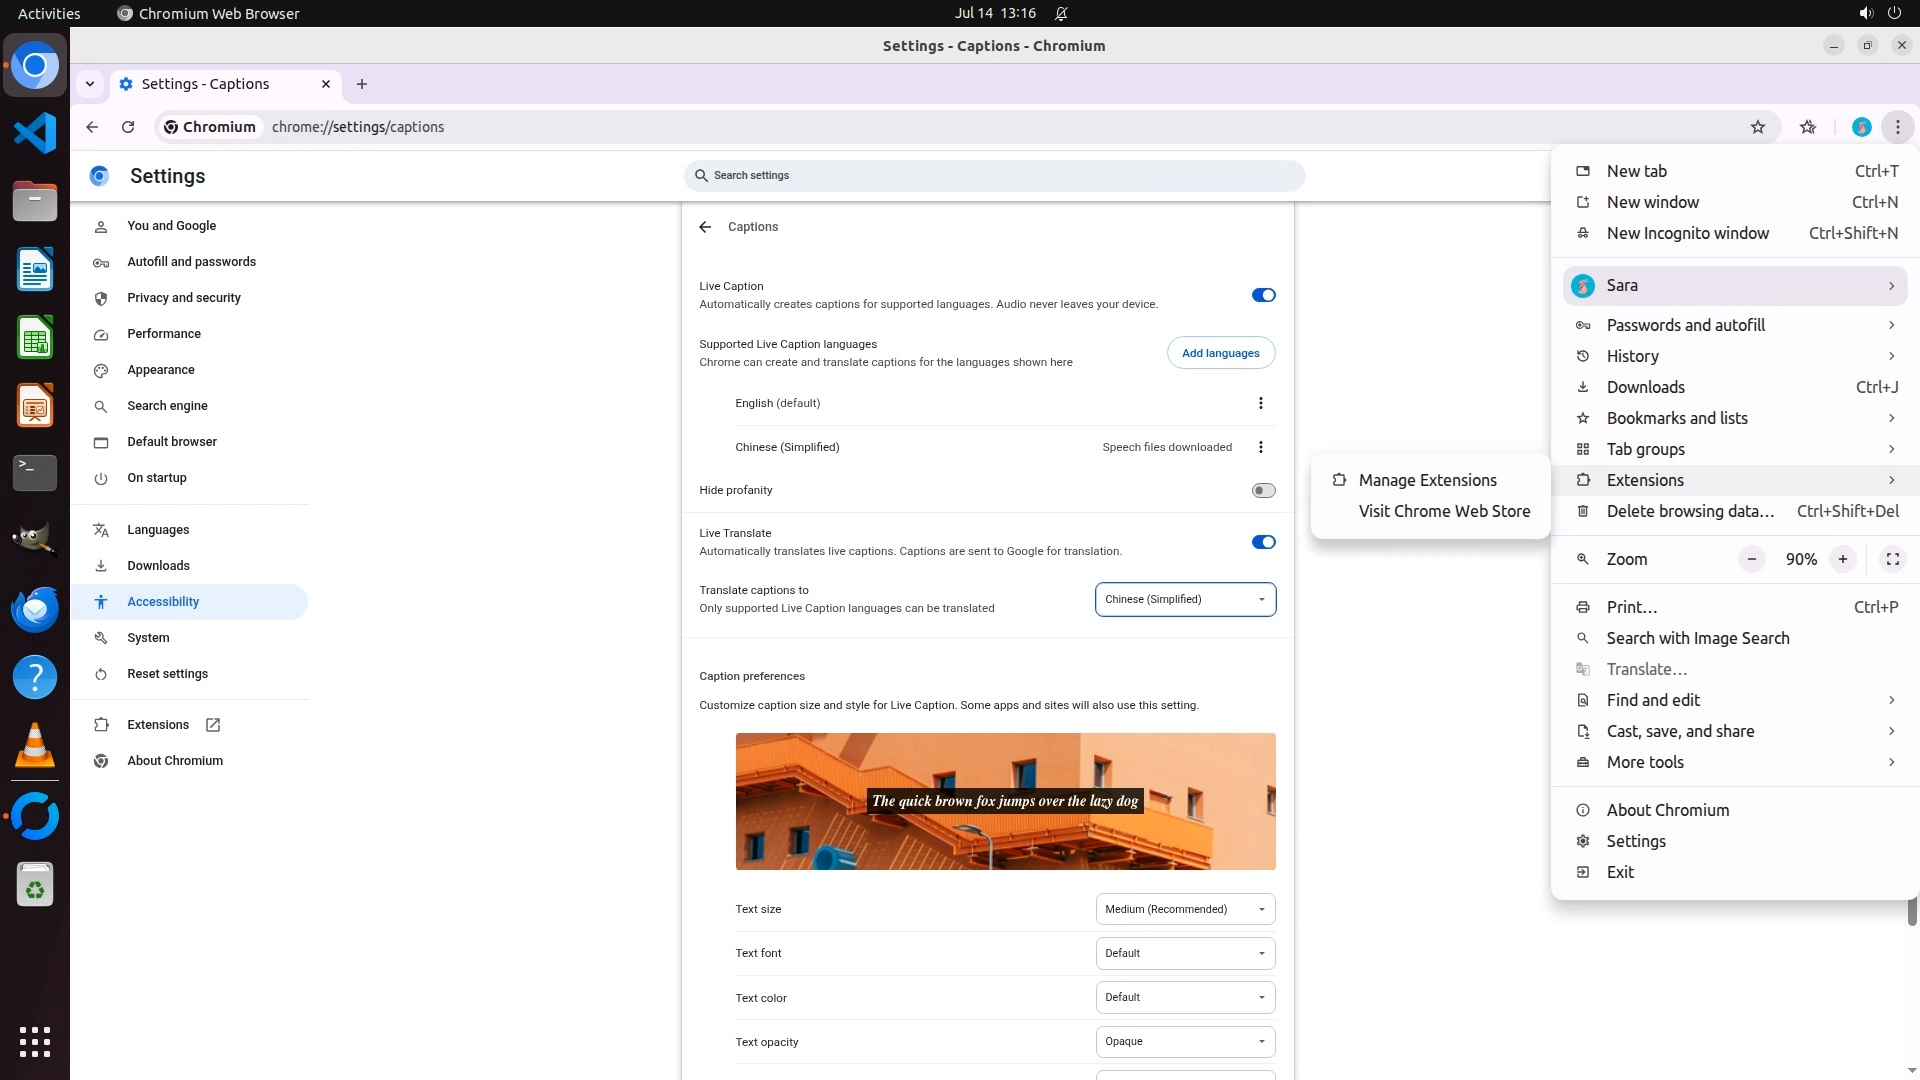The height and width of the screenshot is (1080, 1920).
Task: Click the zoom in plus button
Action: [x=1842, y=559]
